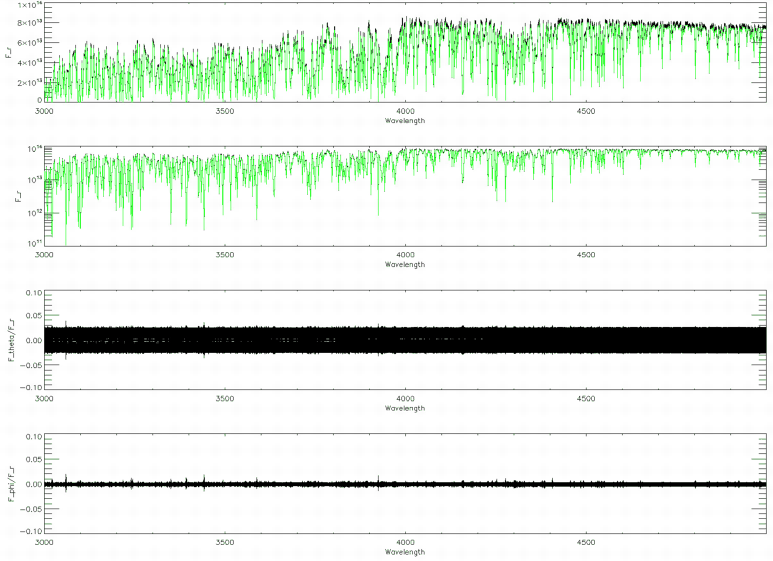The width and height of the screenshot is (773, 561).
Task: Click the 4500 tick label on the bottom plot
Action: pyautogui.click(x=586, y=543)
